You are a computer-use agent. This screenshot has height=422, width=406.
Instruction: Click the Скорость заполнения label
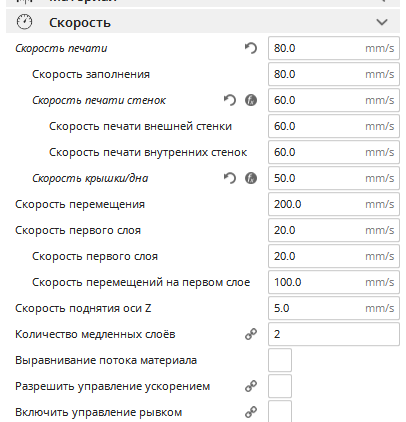(91, 74)
